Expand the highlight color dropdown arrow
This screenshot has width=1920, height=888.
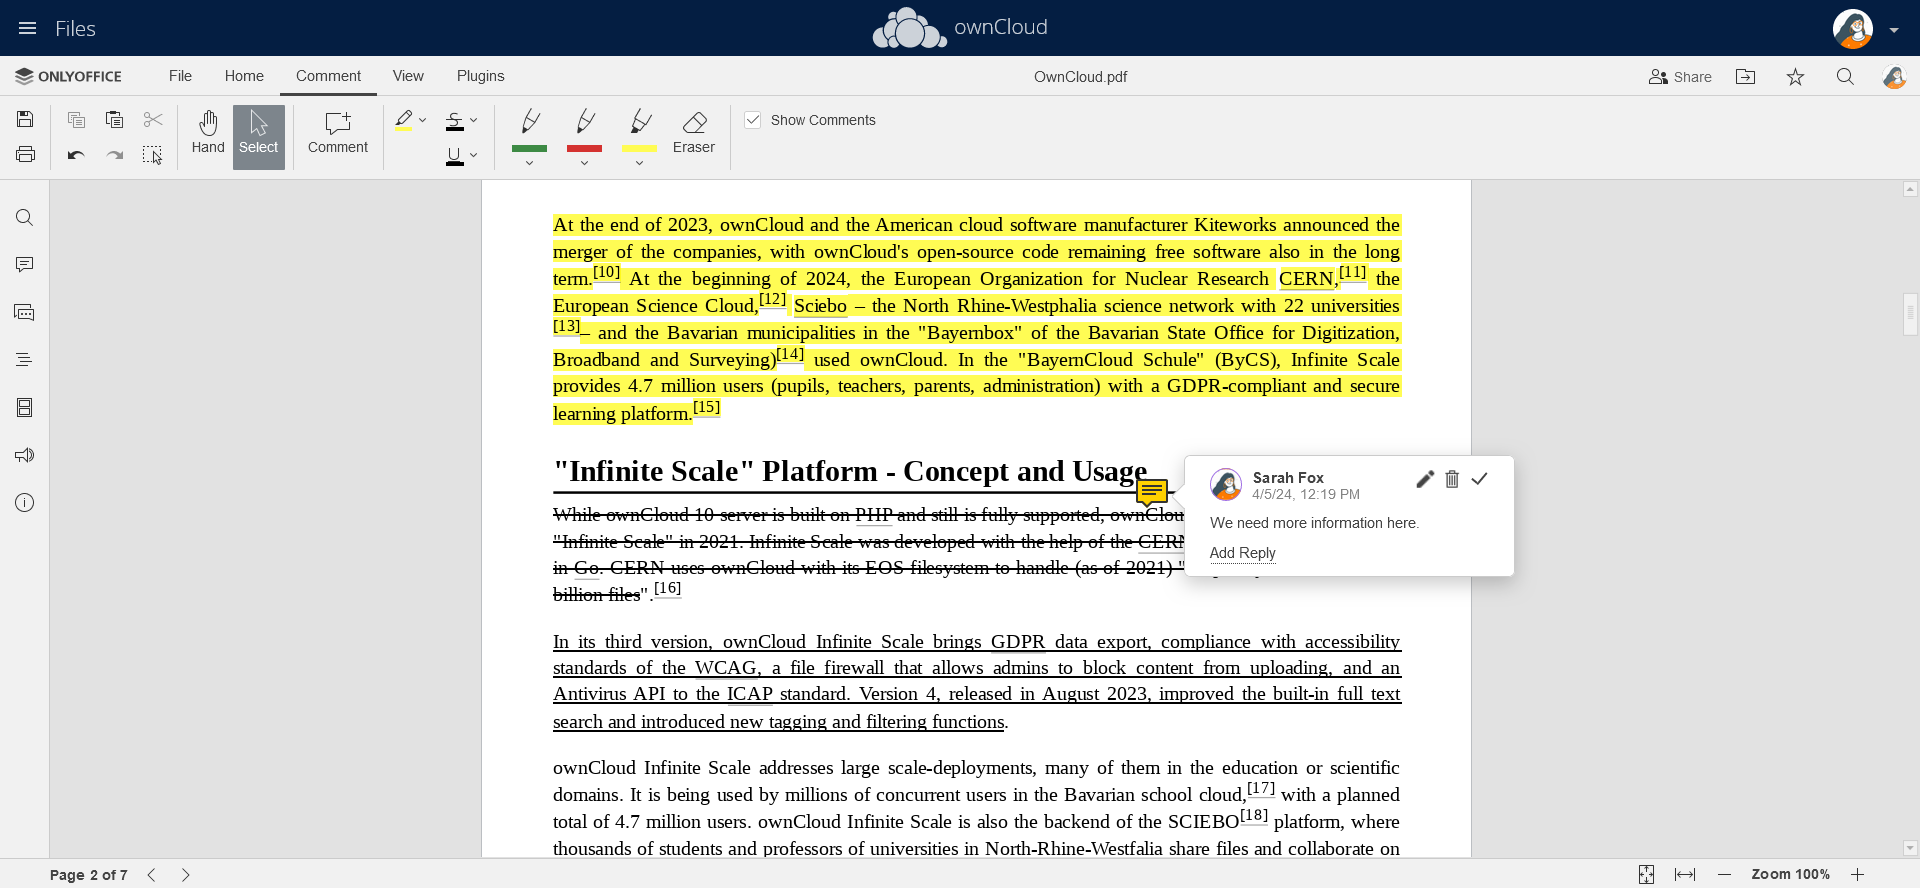click(423, 120)
